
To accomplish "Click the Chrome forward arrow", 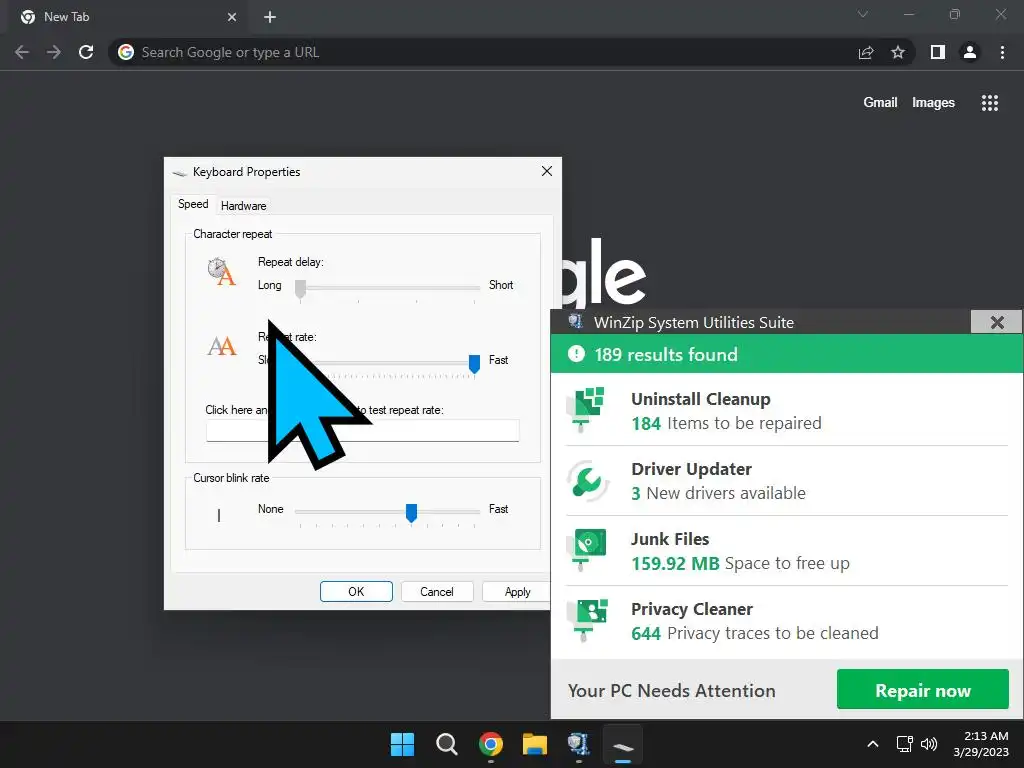I will click(x=54, y=52).
